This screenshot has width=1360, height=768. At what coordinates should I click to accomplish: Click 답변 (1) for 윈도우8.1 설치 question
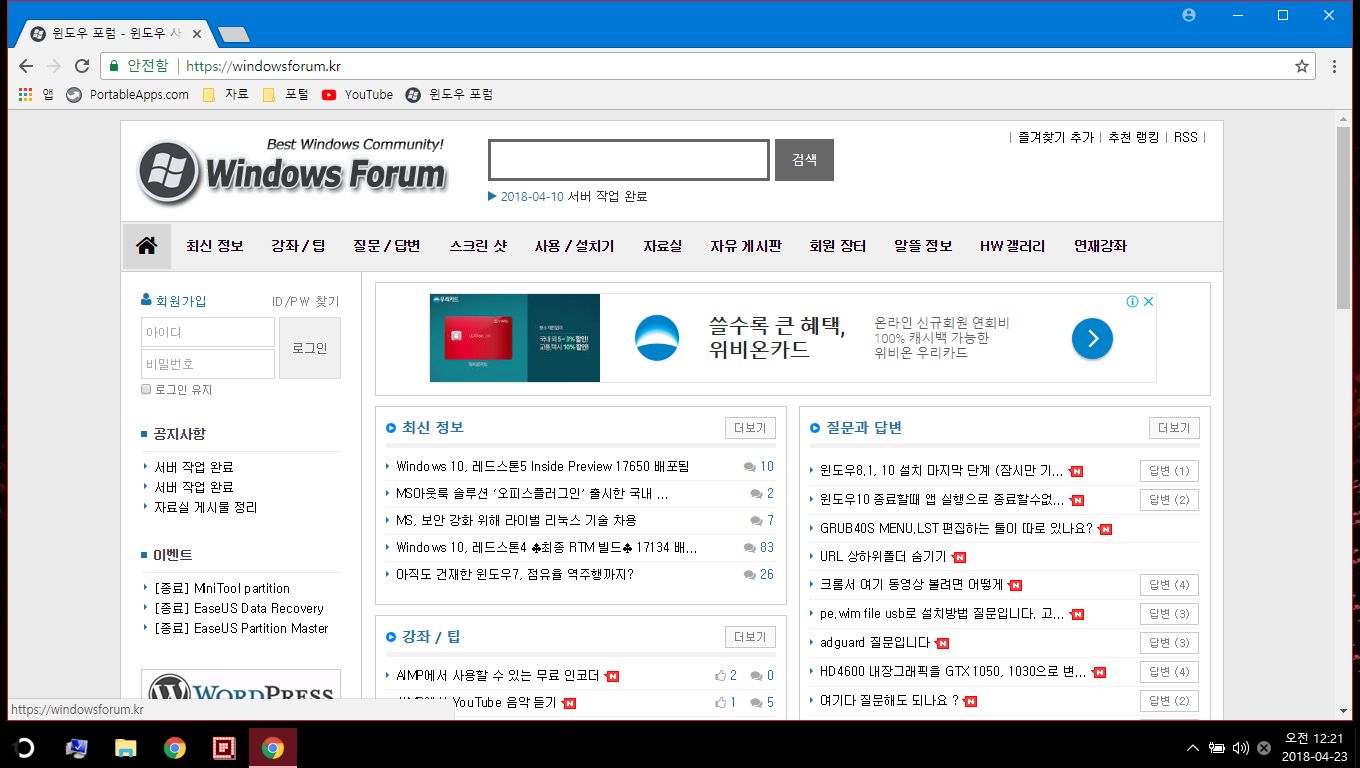point(1169,471)
